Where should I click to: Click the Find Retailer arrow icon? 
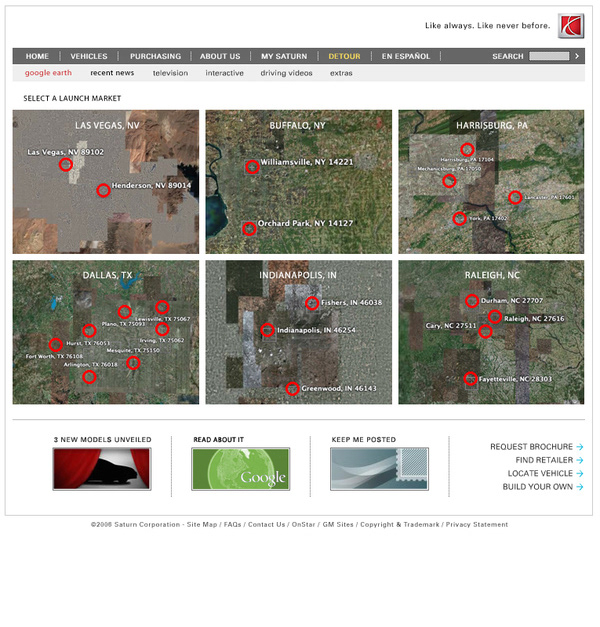pos(580,460)
